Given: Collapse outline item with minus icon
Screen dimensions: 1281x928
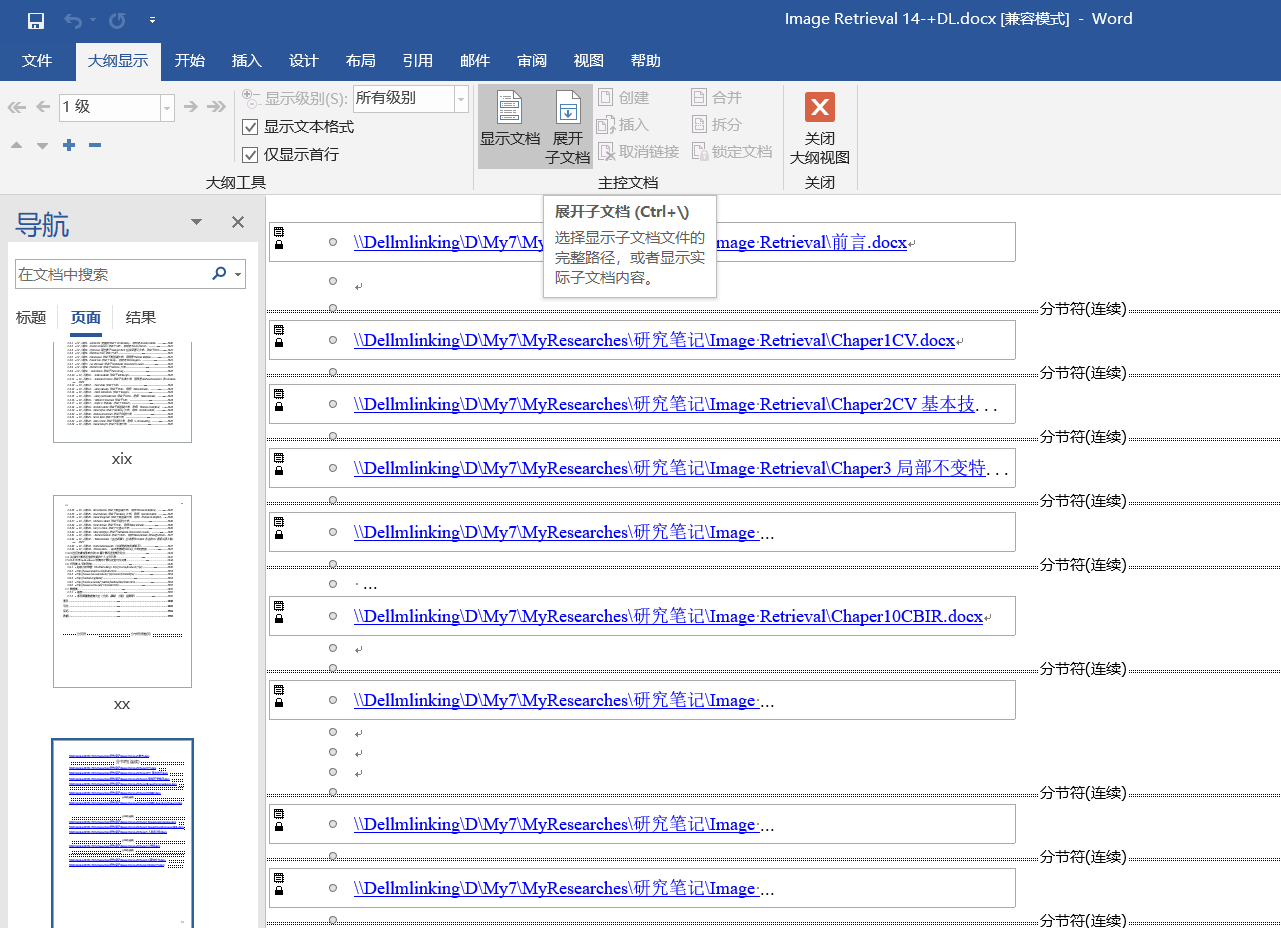Looking at the screenshot, I should tap(95, 146).
